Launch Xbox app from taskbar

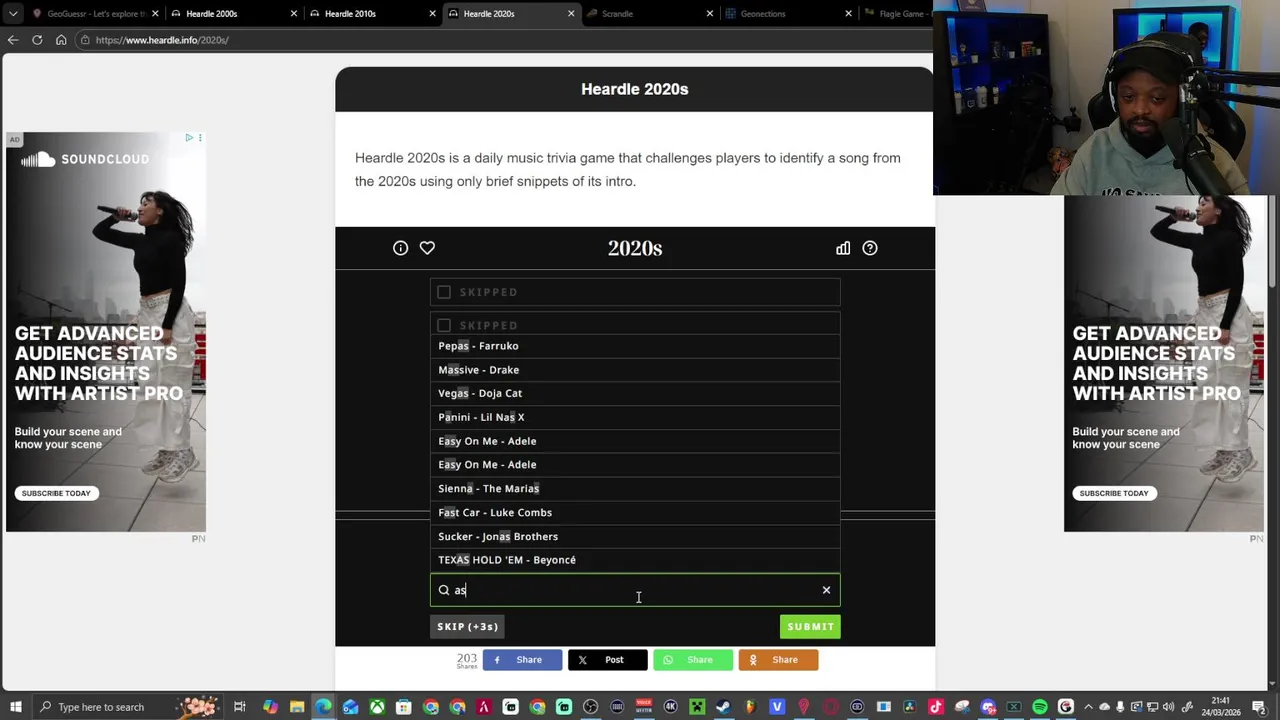tap(377, 707)
